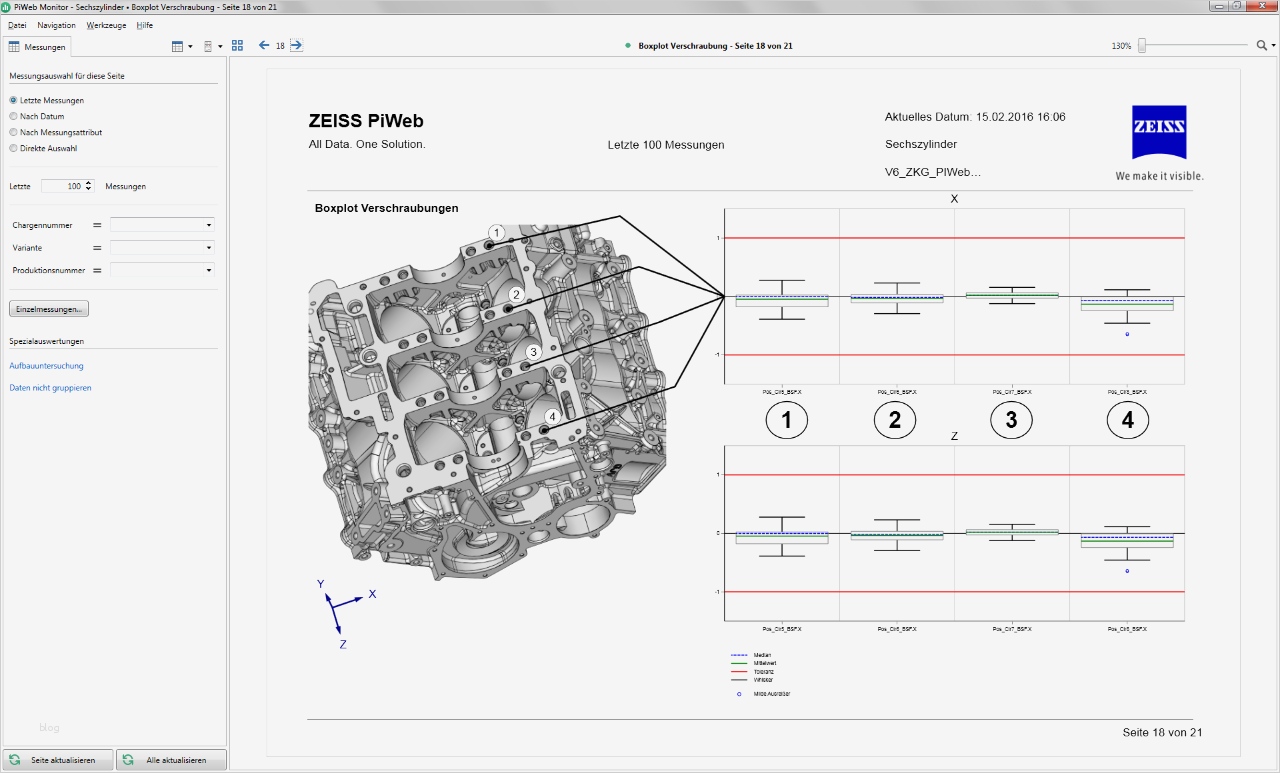Click the large circled number 4 below the X chart
This screenshot has width=1280, height=773.
[x=1128, y=421]
